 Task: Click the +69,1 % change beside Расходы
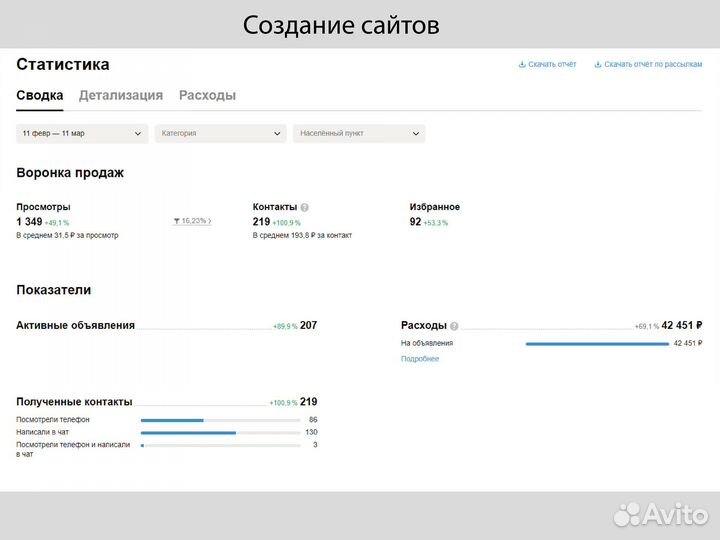click(x=647, y=326)
